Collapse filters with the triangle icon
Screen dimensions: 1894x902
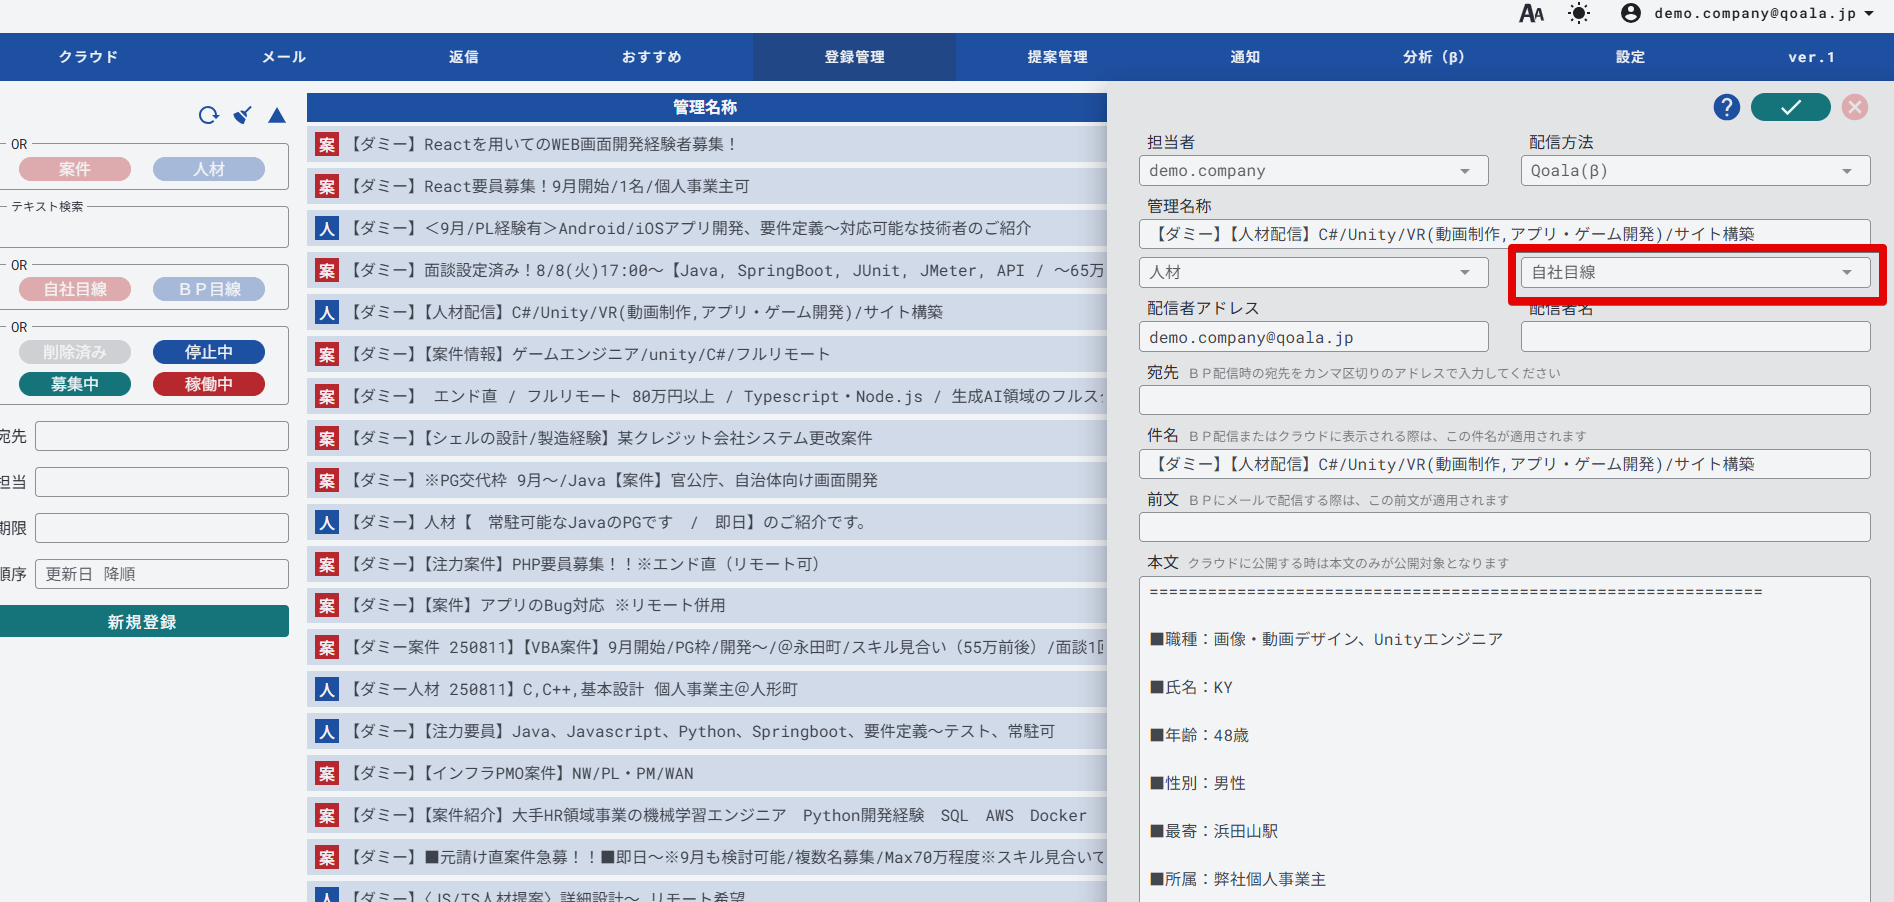click(277, 115)
